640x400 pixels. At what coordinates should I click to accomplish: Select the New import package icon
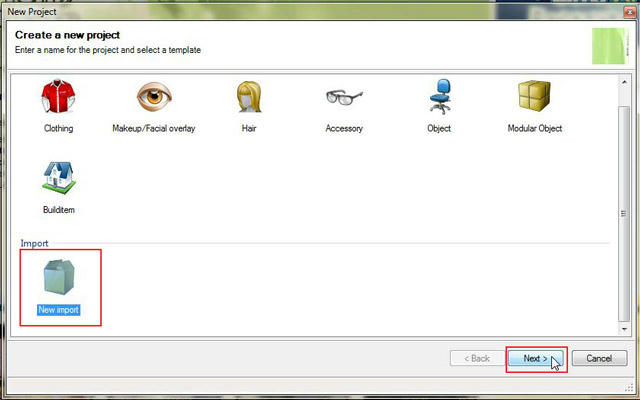point(59,277)
